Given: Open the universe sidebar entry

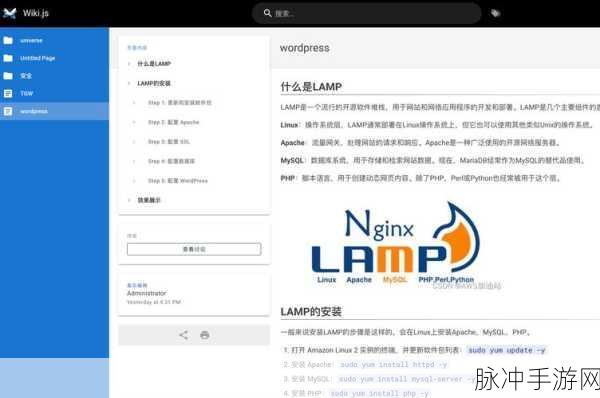Looking at the screenshot, I should click(54, 40).
